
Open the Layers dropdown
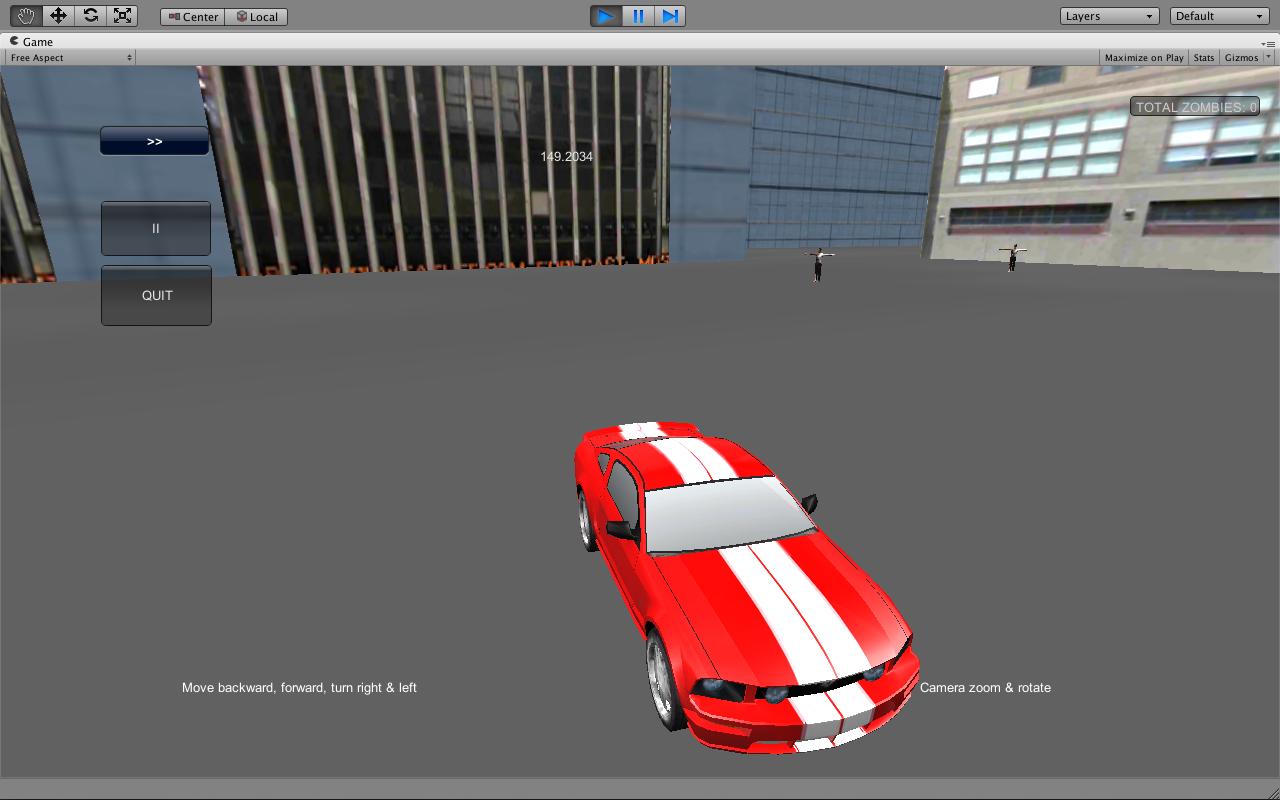coord(1109,16)
